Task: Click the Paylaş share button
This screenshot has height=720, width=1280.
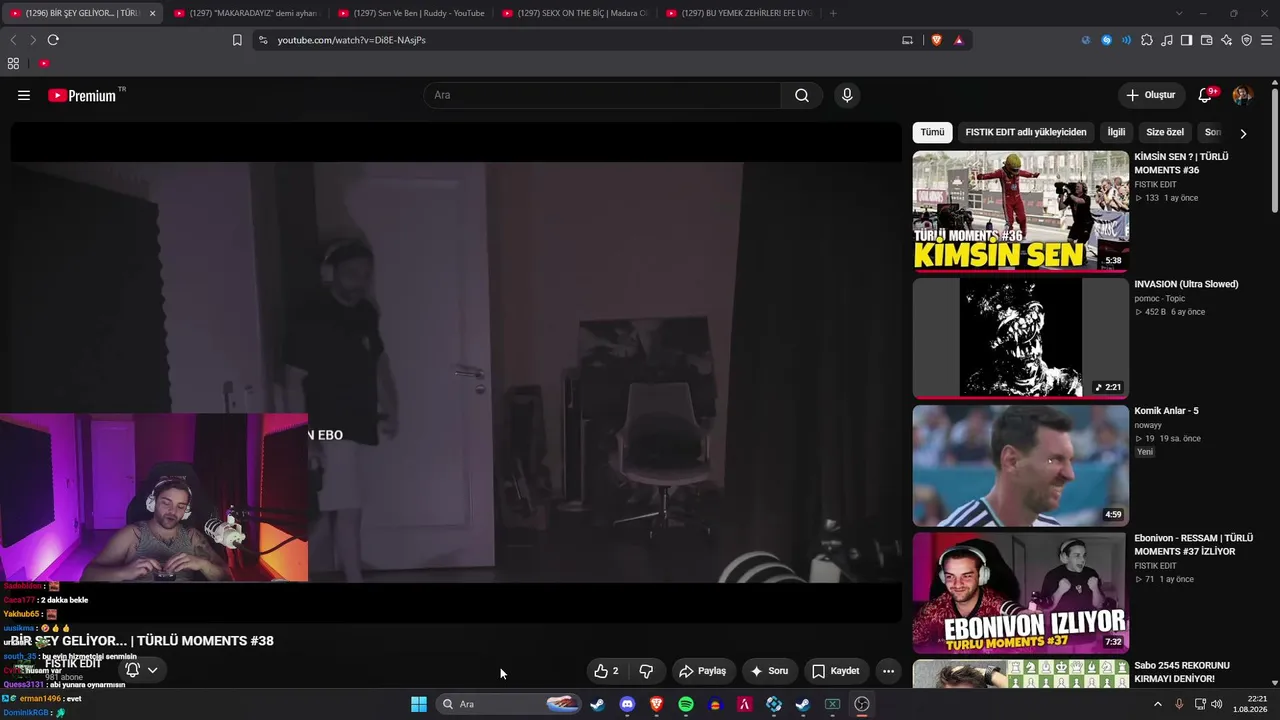Action: click(x=702, y=671)
